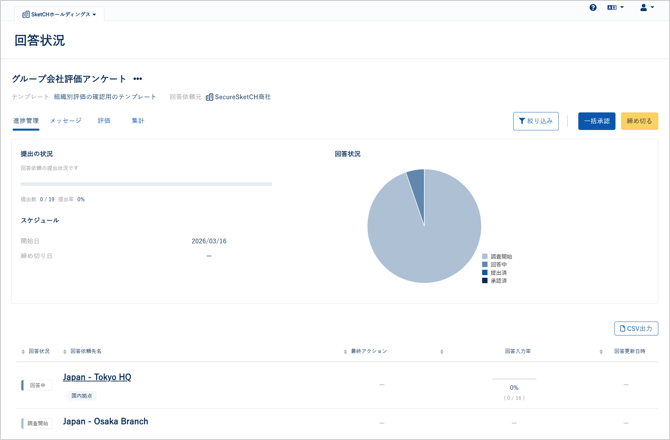Sort by 最終アクション column
This screenshot has height=440, width=670.
(345, 352)
